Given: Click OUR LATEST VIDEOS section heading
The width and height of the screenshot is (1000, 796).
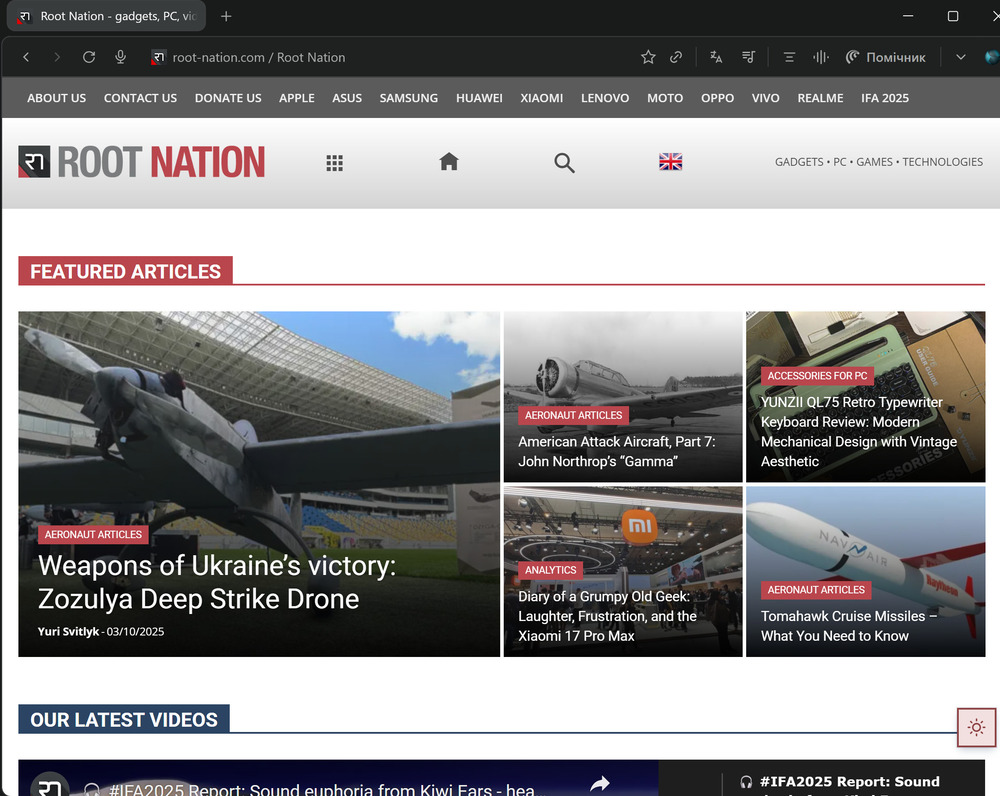Looking at the screenshot, I should click(x=124, y=719).
